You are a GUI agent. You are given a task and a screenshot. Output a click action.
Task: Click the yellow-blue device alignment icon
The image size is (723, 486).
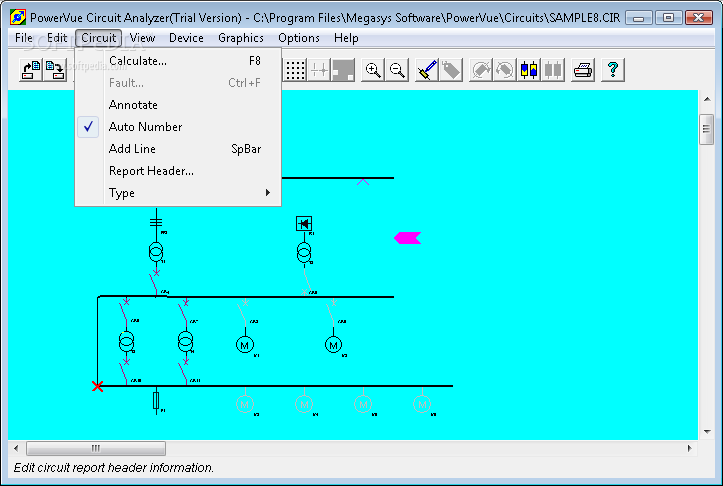click(x=529, y=70)
